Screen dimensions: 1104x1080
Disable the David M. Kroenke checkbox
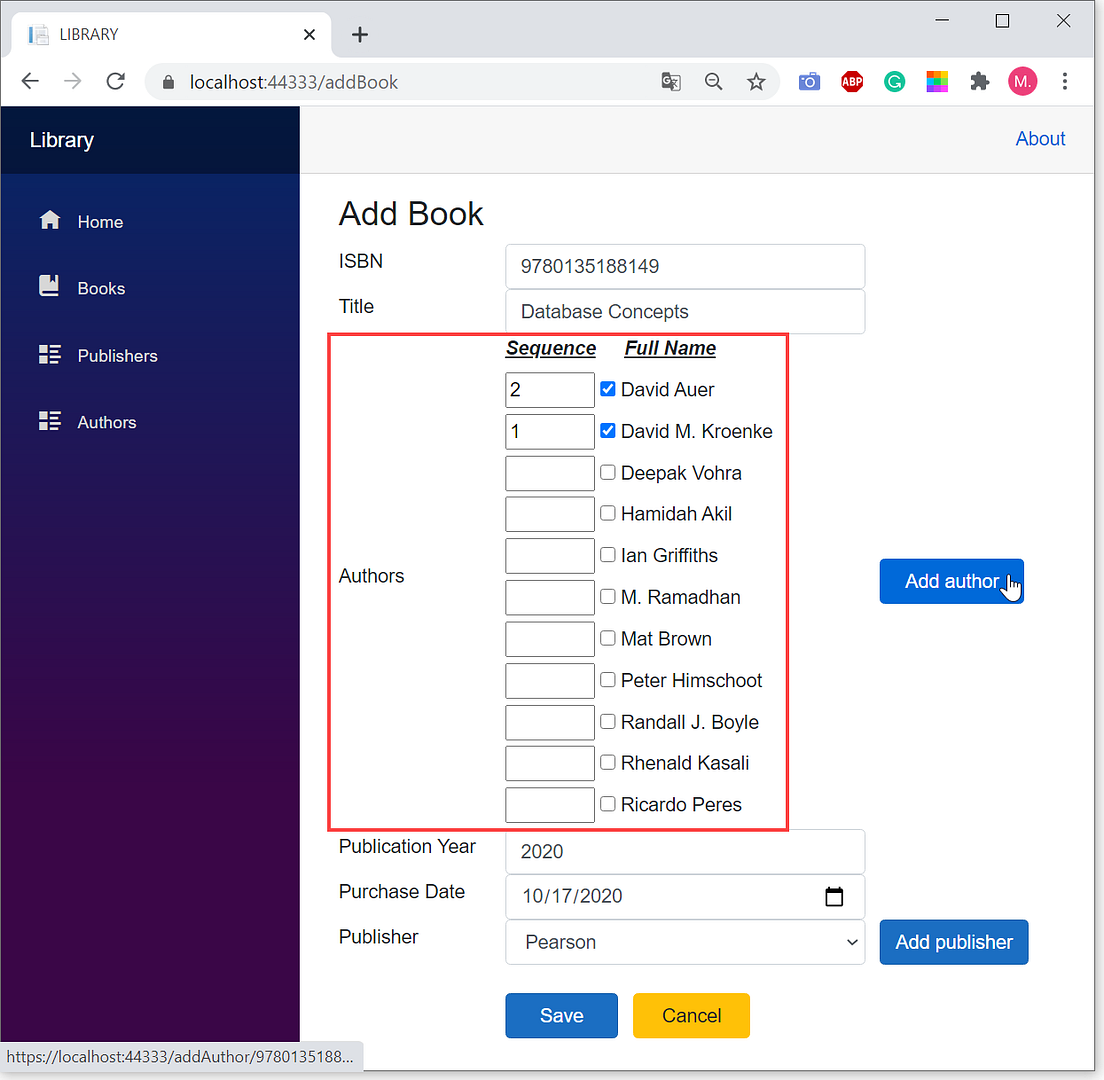click(x=607, y=430)
